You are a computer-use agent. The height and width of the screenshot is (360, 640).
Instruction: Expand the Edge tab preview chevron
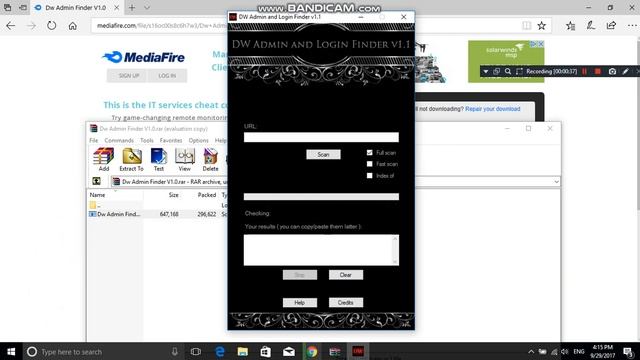(x=147, y=8)
